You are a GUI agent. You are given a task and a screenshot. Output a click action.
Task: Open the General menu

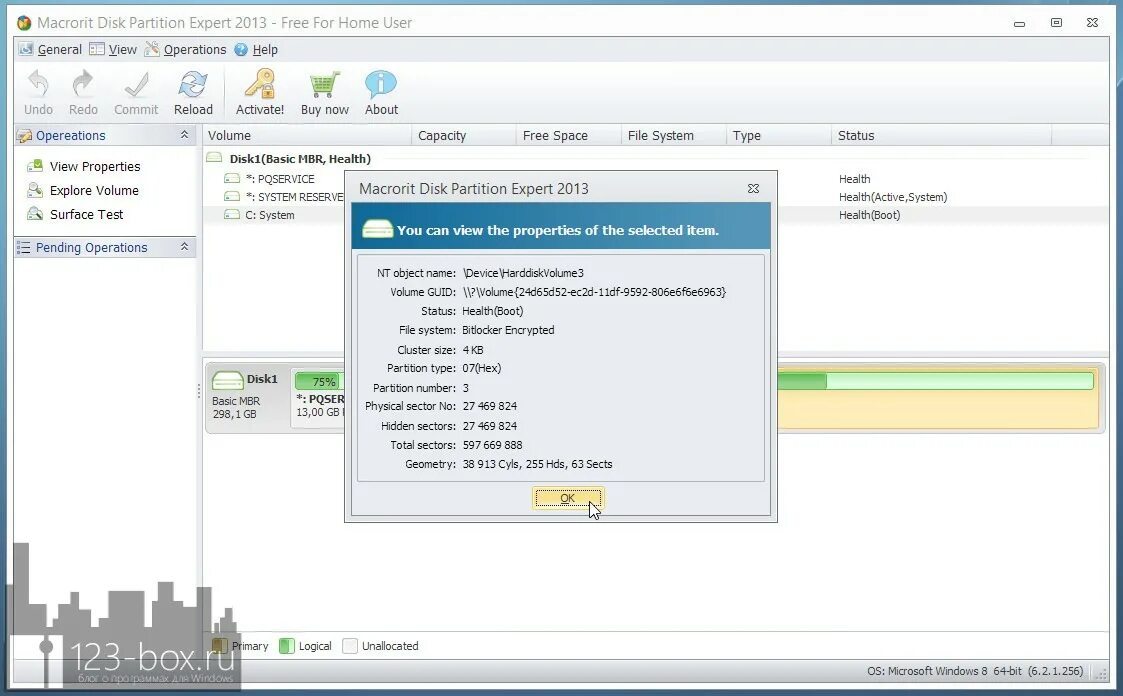(50, 49)
